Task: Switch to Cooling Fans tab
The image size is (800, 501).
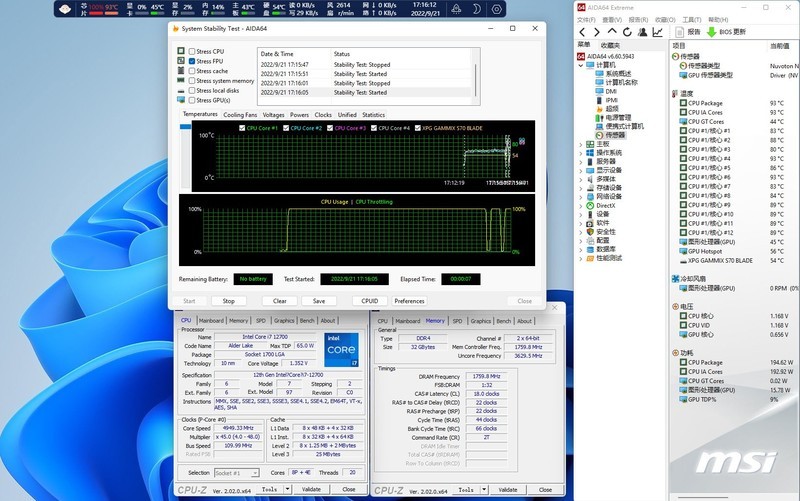Action: point(240,115)
